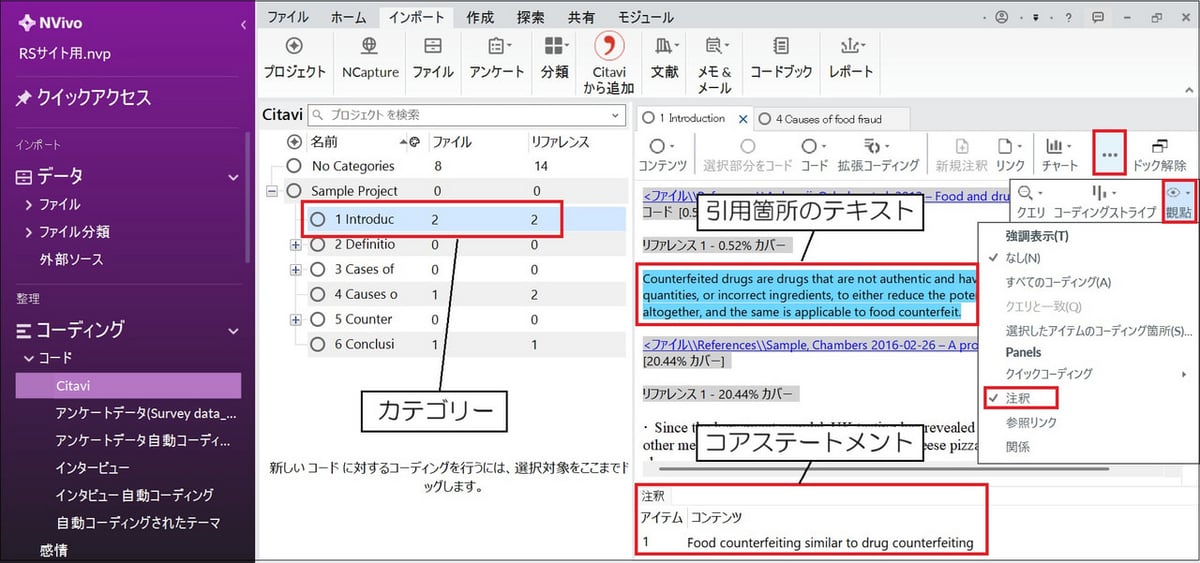Switch to the ホーム ribbon tab
This screenshot has height=563, width=1200.
347,17
